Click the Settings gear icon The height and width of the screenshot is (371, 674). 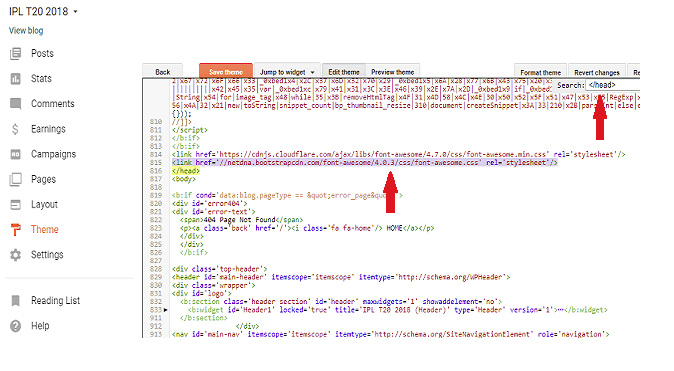pyautogui.click(x=15, y=255)
